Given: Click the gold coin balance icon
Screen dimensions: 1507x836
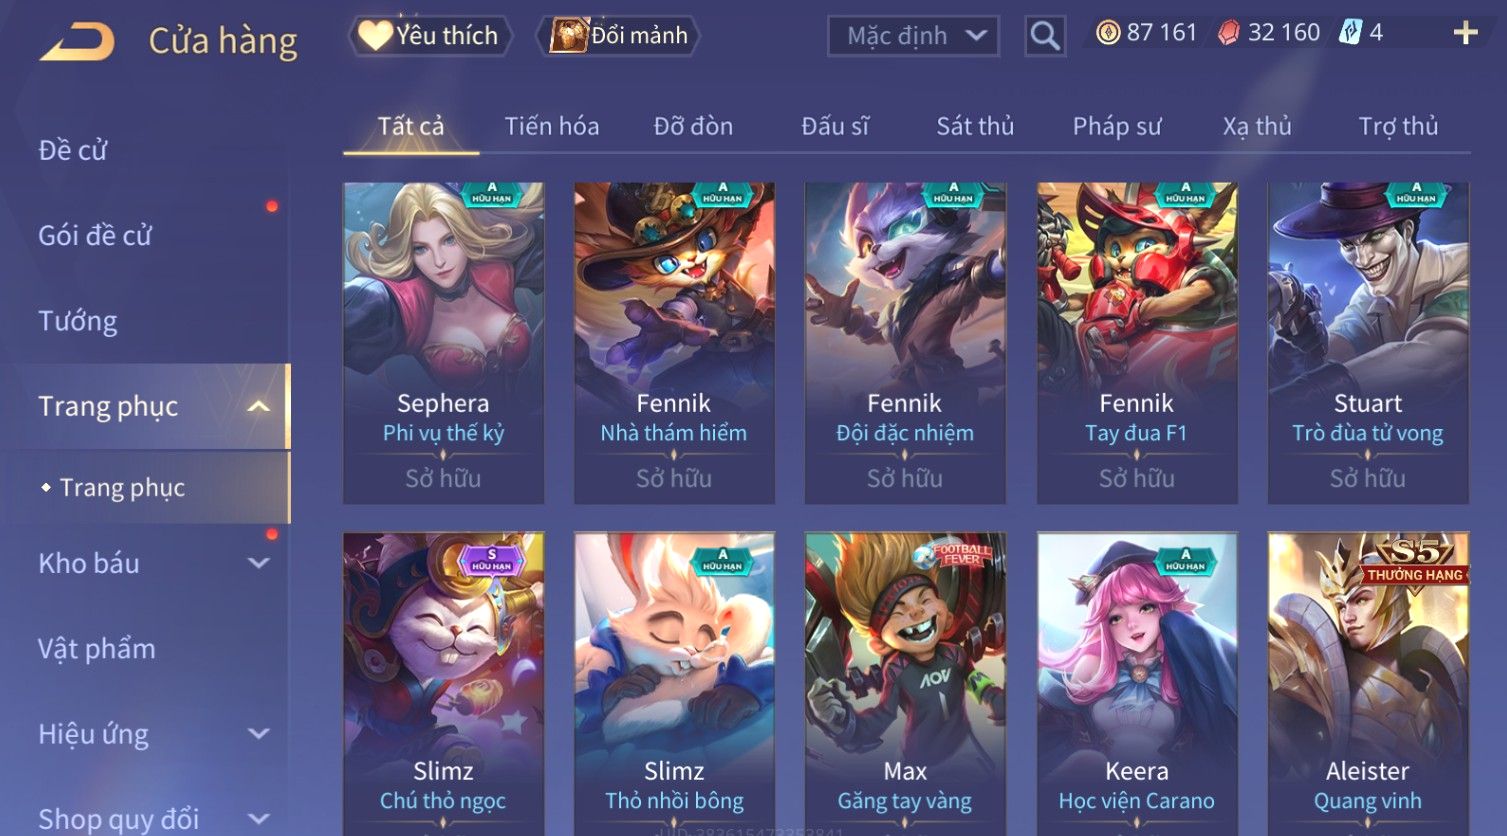Looking at the screenshot, I should pos(1107,33).
